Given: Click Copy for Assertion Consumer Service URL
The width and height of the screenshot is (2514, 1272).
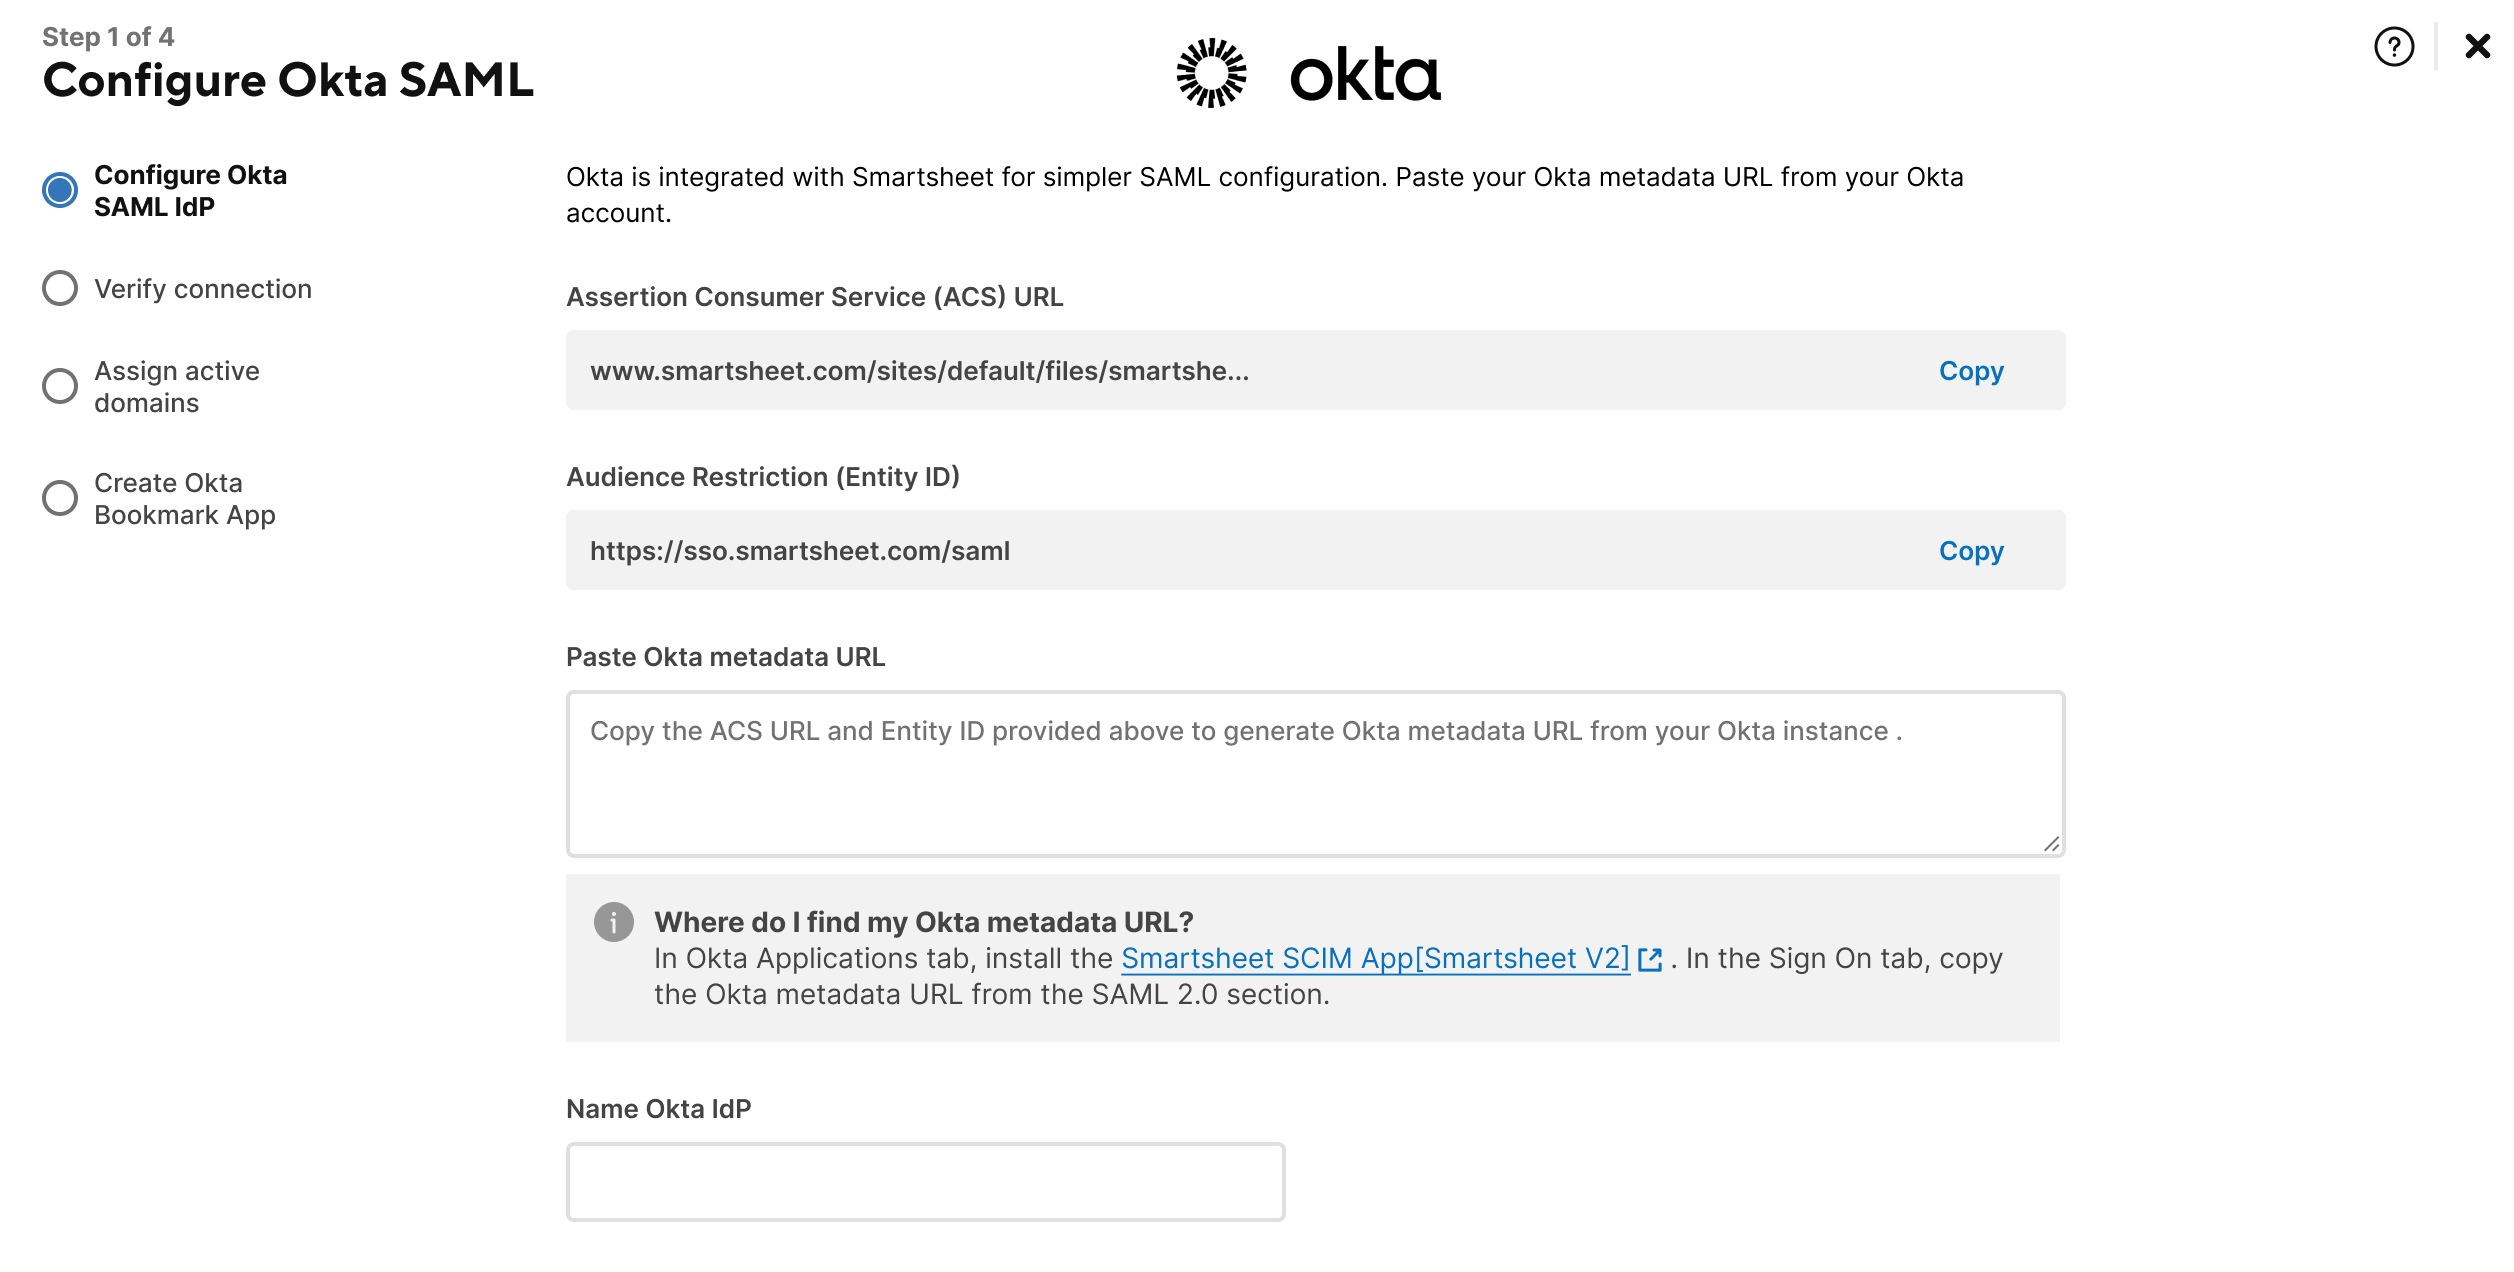Looking at the screenshot, I should tap(1971, 370).
